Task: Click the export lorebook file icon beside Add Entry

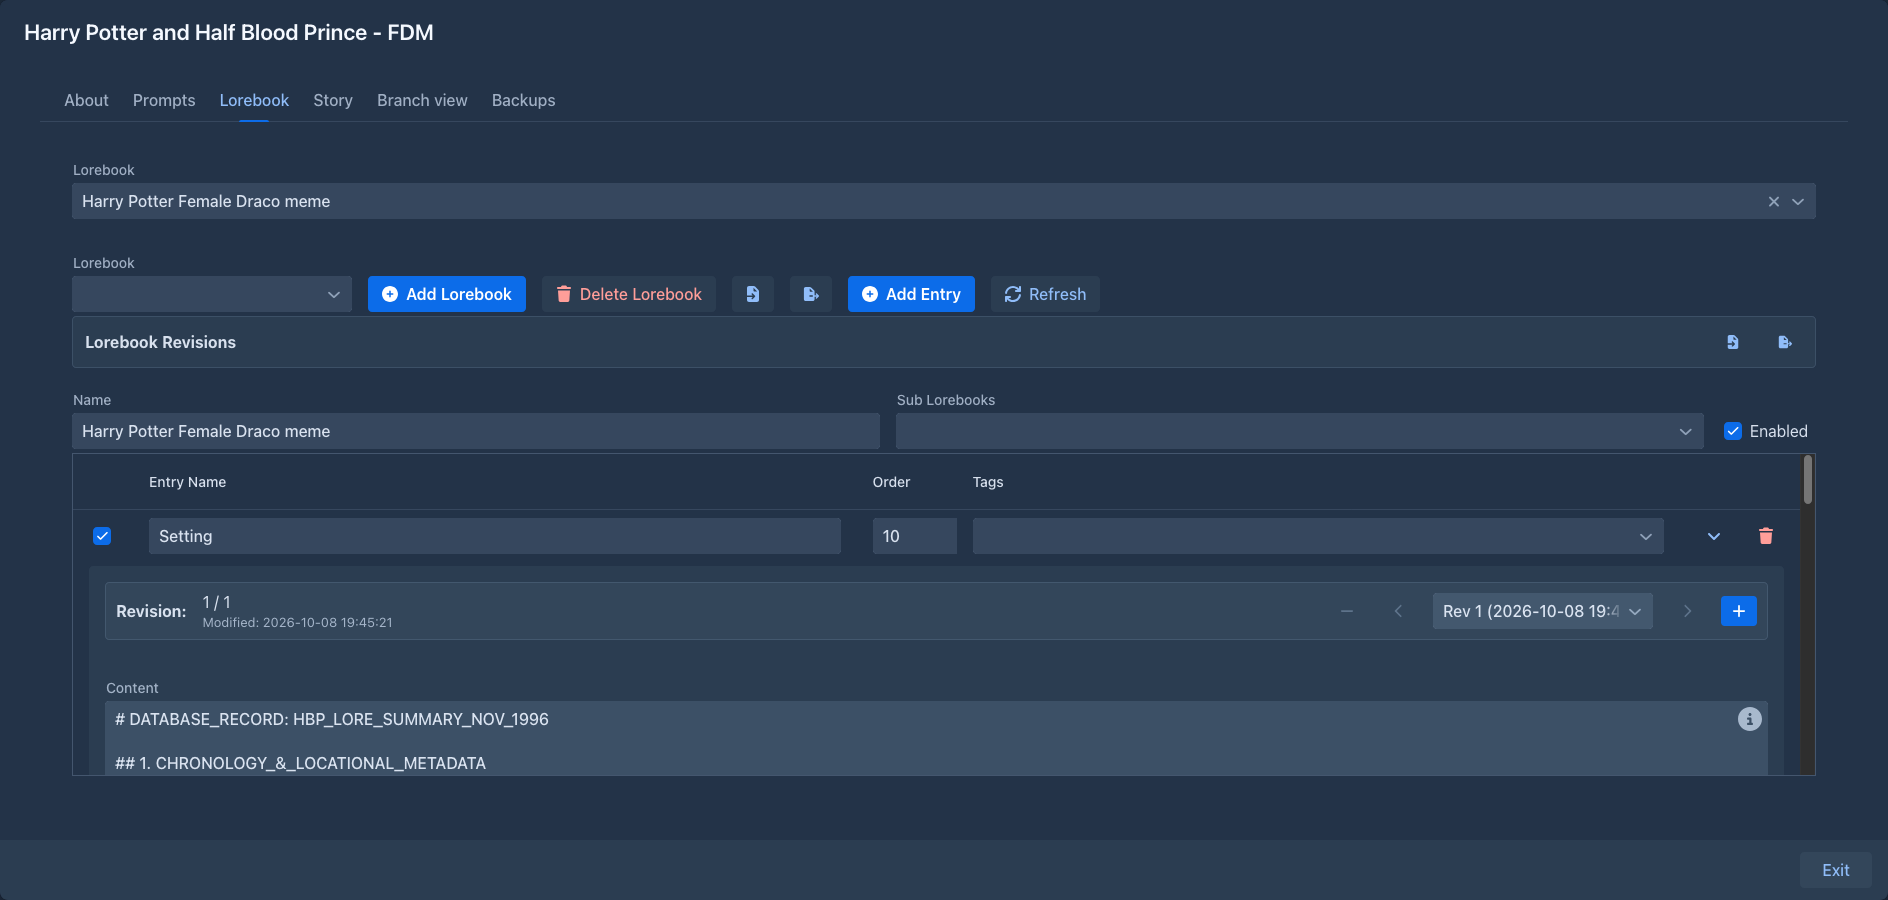Action: pos(811,294)
